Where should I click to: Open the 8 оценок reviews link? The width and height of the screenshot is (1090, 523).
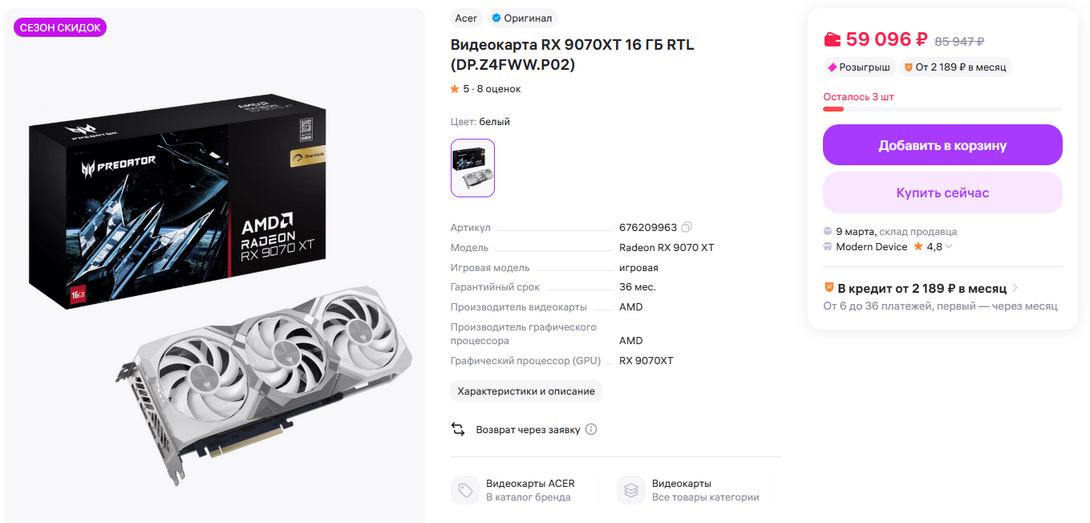point(498,89)
